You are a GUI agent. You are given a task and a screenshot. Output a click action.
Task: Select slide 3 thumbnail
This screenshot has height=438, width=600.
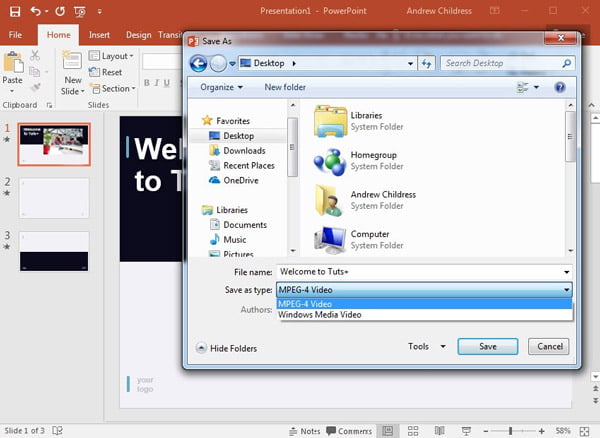click(x=54, y=251)
